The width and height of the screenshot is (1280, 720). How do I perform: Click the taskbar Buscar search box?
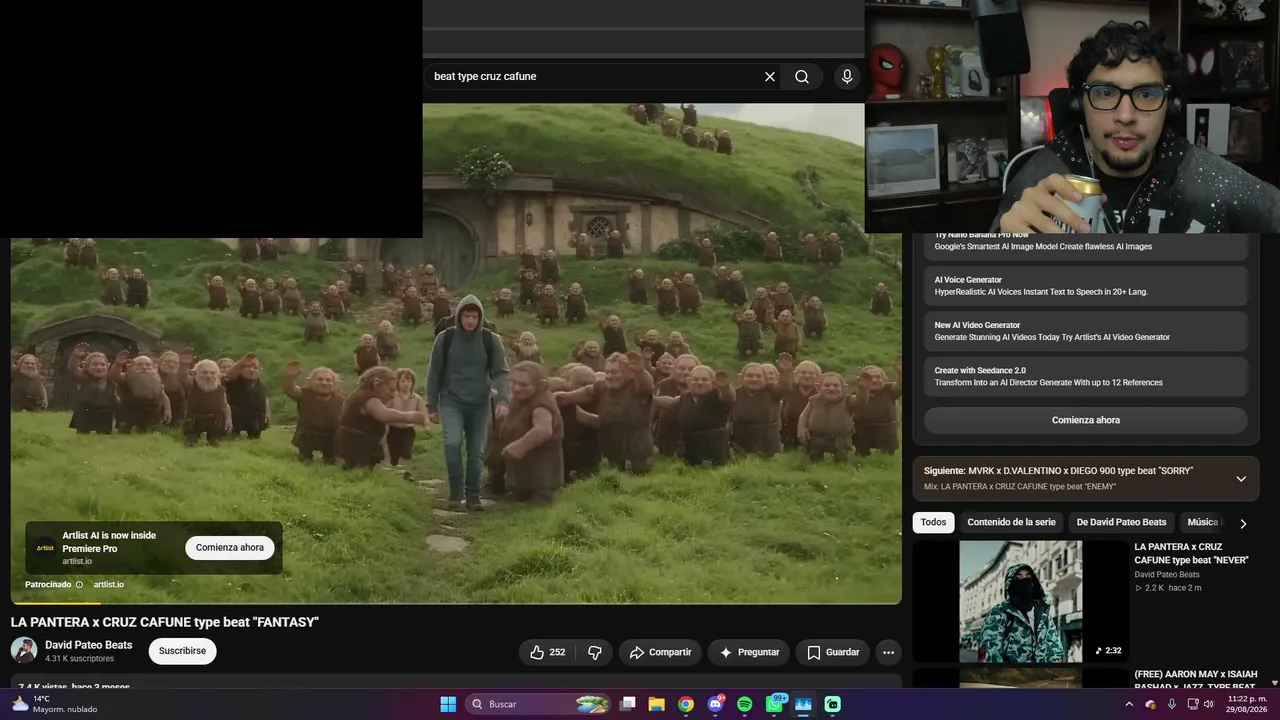pos(539,704)
